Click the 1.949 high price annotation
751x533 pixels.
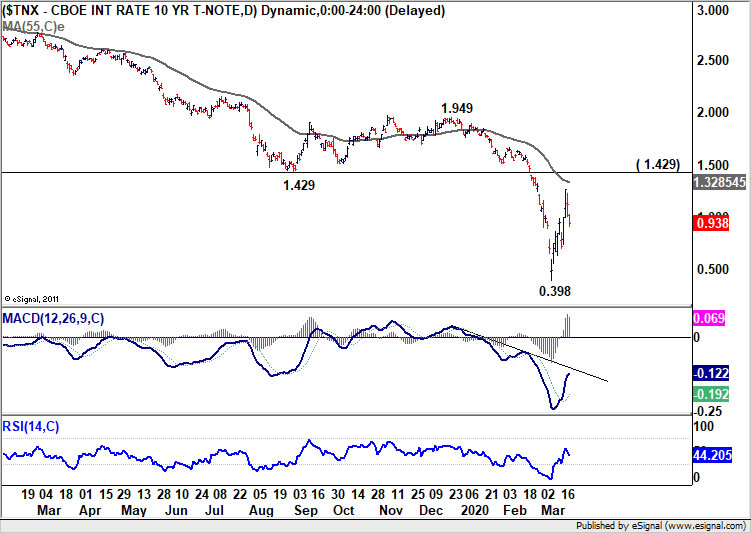coord(457,109)
